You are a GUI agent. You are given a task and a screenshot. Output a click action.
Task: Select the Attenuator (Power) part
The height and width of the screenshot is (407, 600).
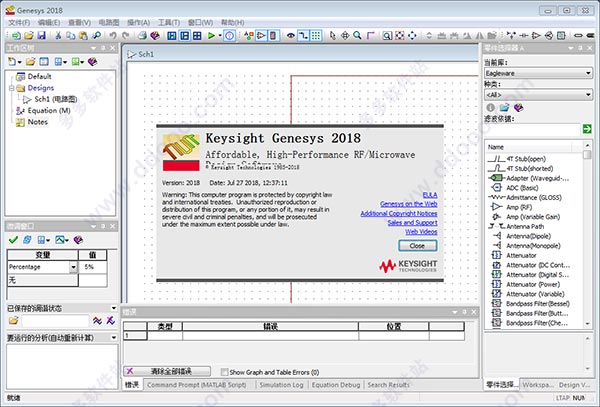point(533,284)
